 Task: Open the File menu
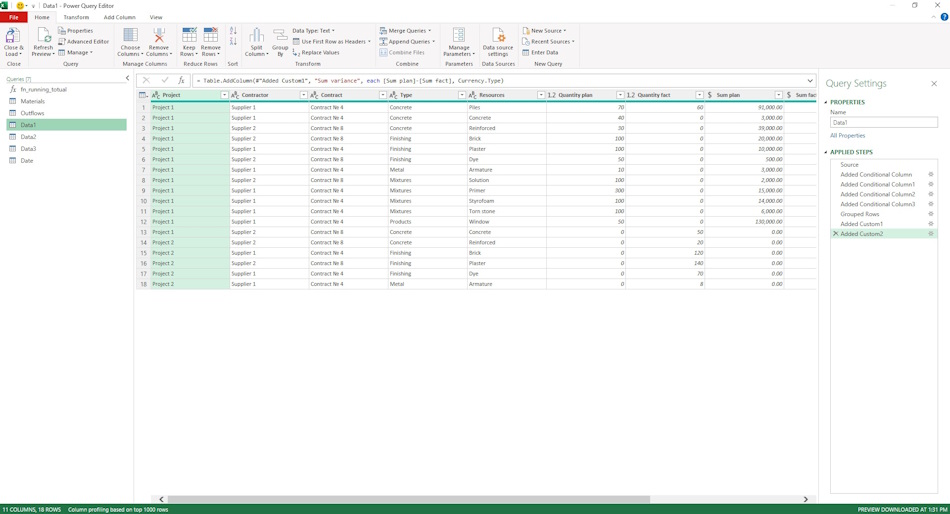13,17
